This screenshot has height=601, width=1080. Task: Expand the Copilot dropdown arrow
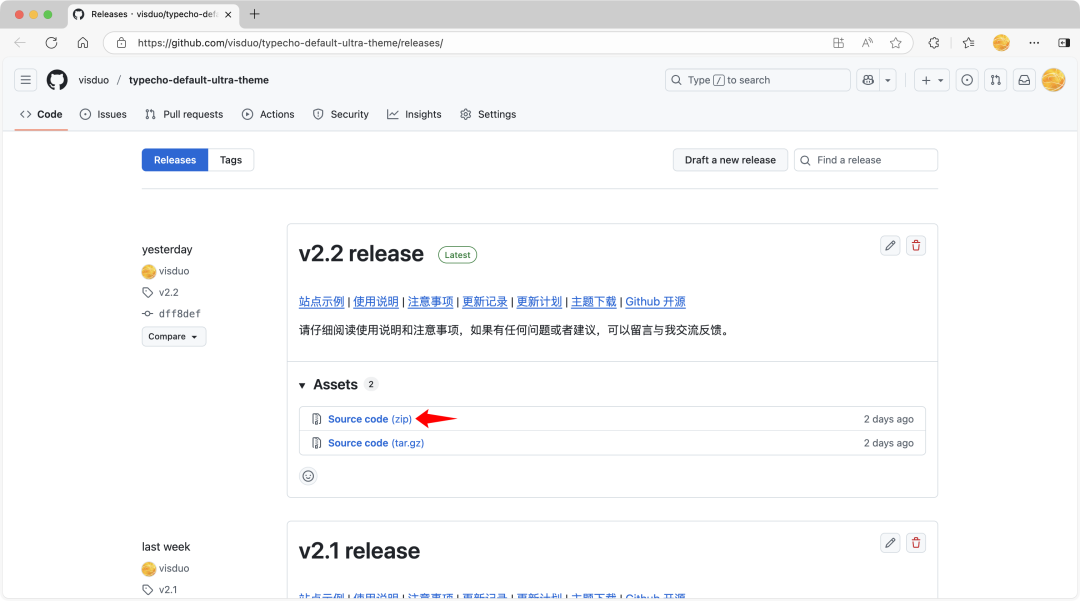(x=888, y=80)
